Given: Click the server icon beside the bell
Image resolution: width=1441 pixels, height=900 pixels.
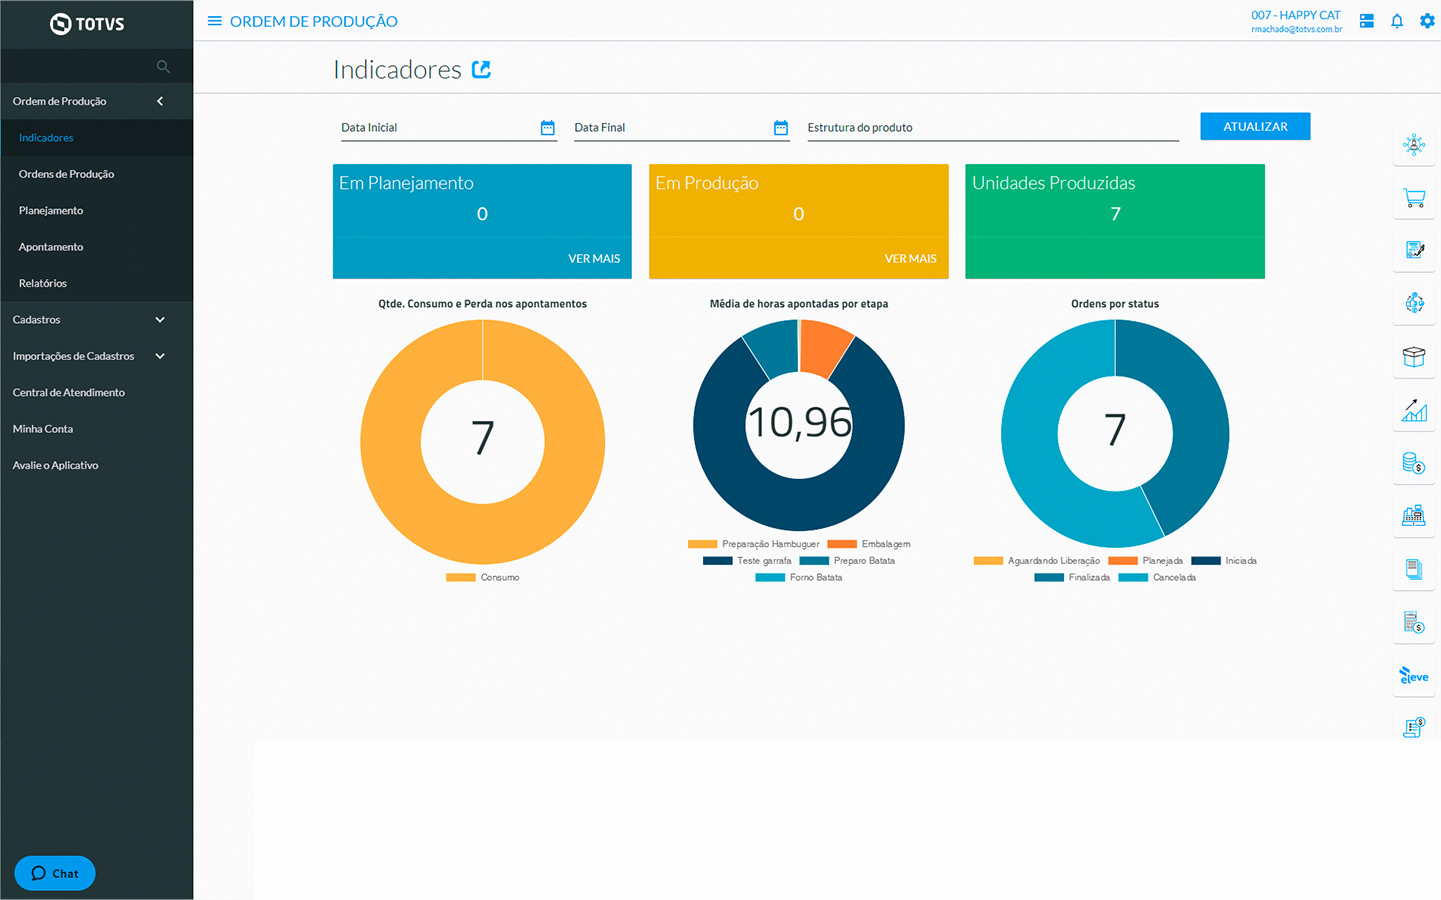Looking at the screenshot, I should [1366, 21].
